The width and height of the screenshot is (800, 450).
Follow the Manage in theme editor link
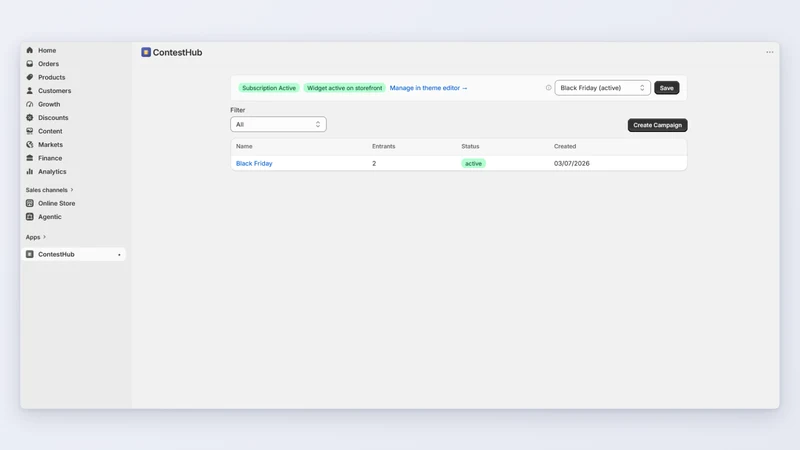[428, 88]
